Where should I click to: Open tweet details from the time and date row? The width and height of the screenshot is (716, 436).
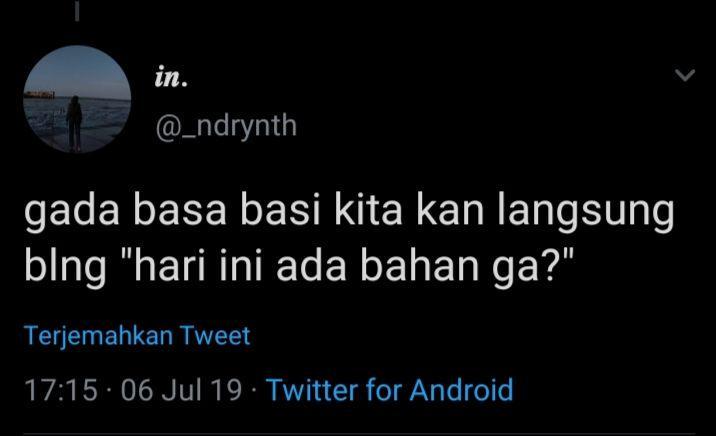[133, 390]
